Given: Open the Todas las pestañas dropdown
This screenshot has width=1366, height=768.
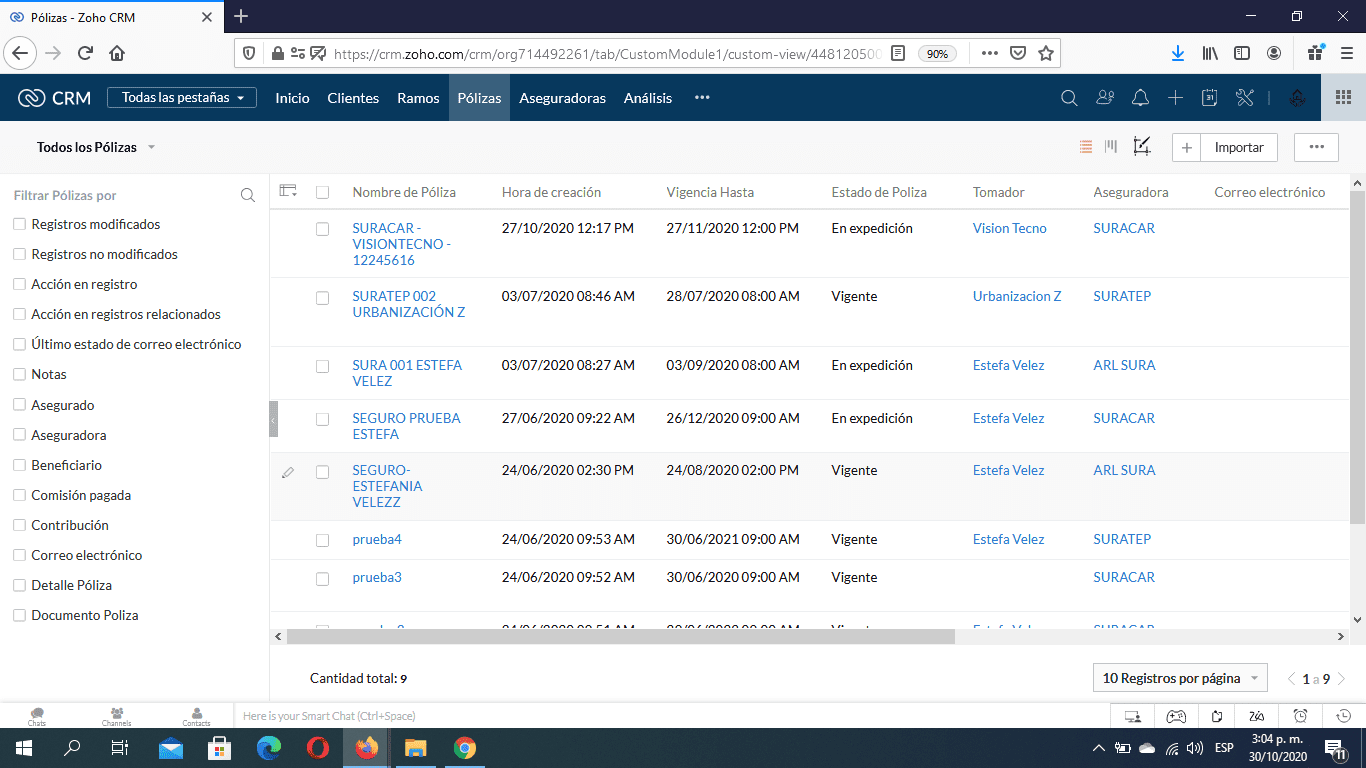Looking at the screenshot, I should [x=182, y=98].
